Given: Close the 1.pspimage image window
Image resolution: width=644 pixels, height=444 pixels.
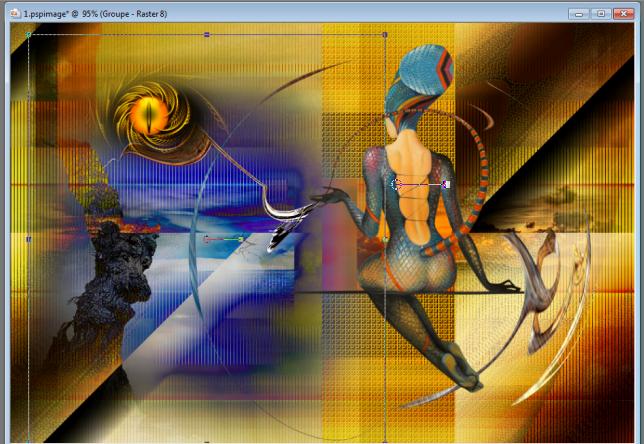Looking at the screenshot, I should [623, 14].
